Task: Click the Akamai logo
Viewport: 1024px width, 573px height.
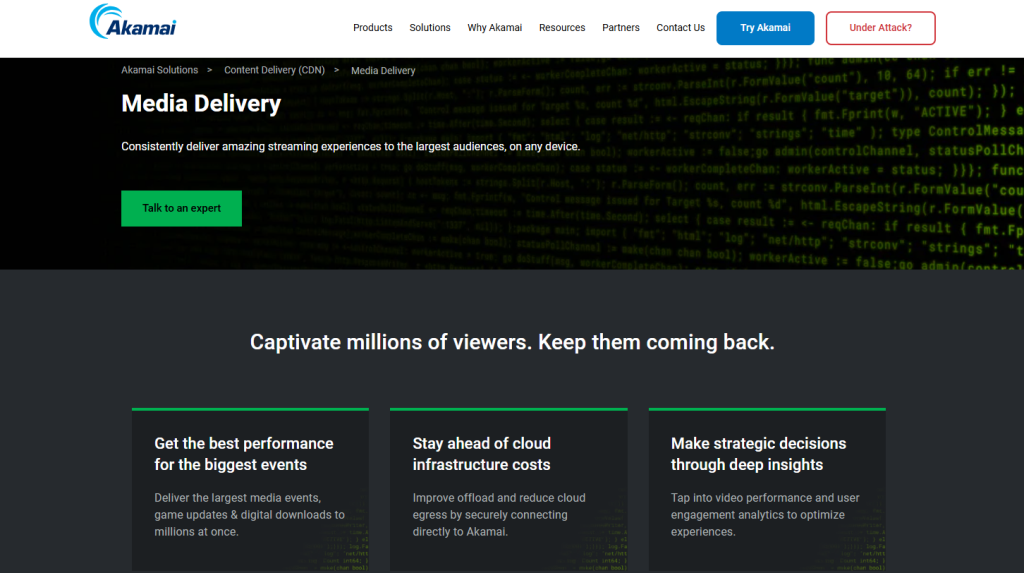Action: pos(133,22)
